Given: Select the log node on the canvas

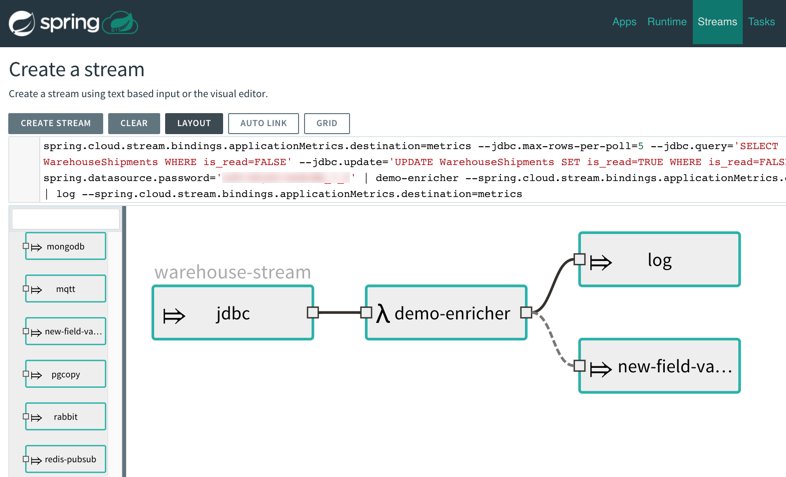Looking at the screenshot, I should (x=660, y=259).
